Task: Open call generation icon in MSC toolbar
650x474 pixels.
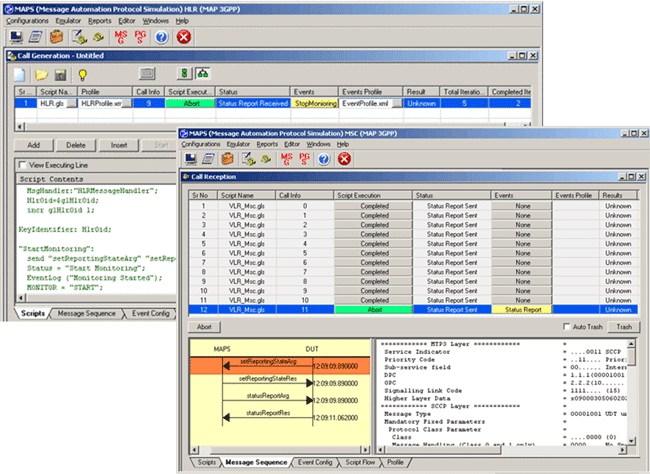Action: (248, 159)
